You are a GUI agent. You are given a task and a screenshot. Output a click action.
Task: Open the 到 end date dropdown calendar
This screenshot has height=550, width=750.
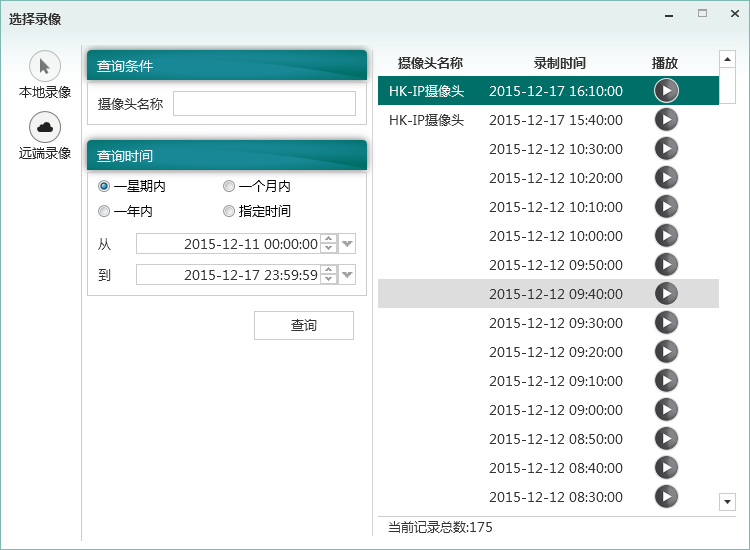coord(347,275)
